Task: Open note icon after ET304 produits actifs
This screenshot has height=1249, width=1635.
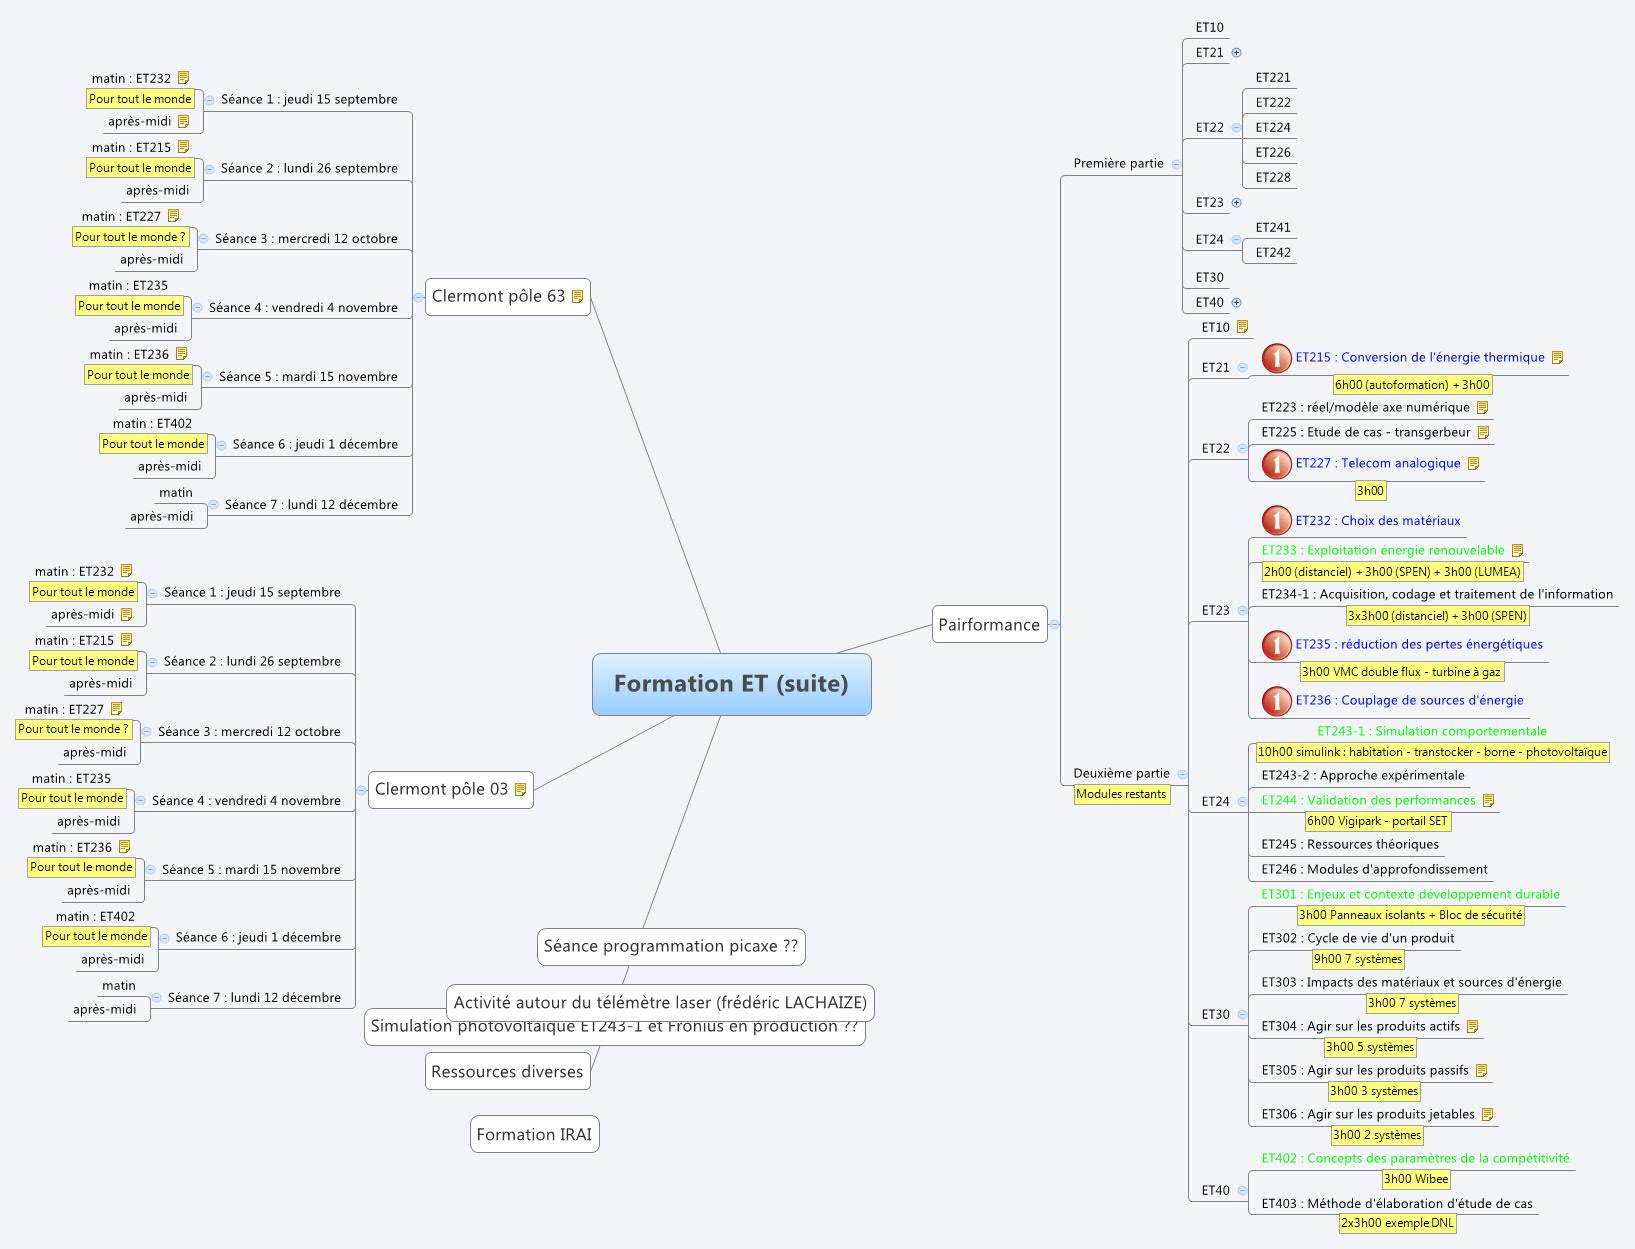Action: click(x=1473, y=1027)
